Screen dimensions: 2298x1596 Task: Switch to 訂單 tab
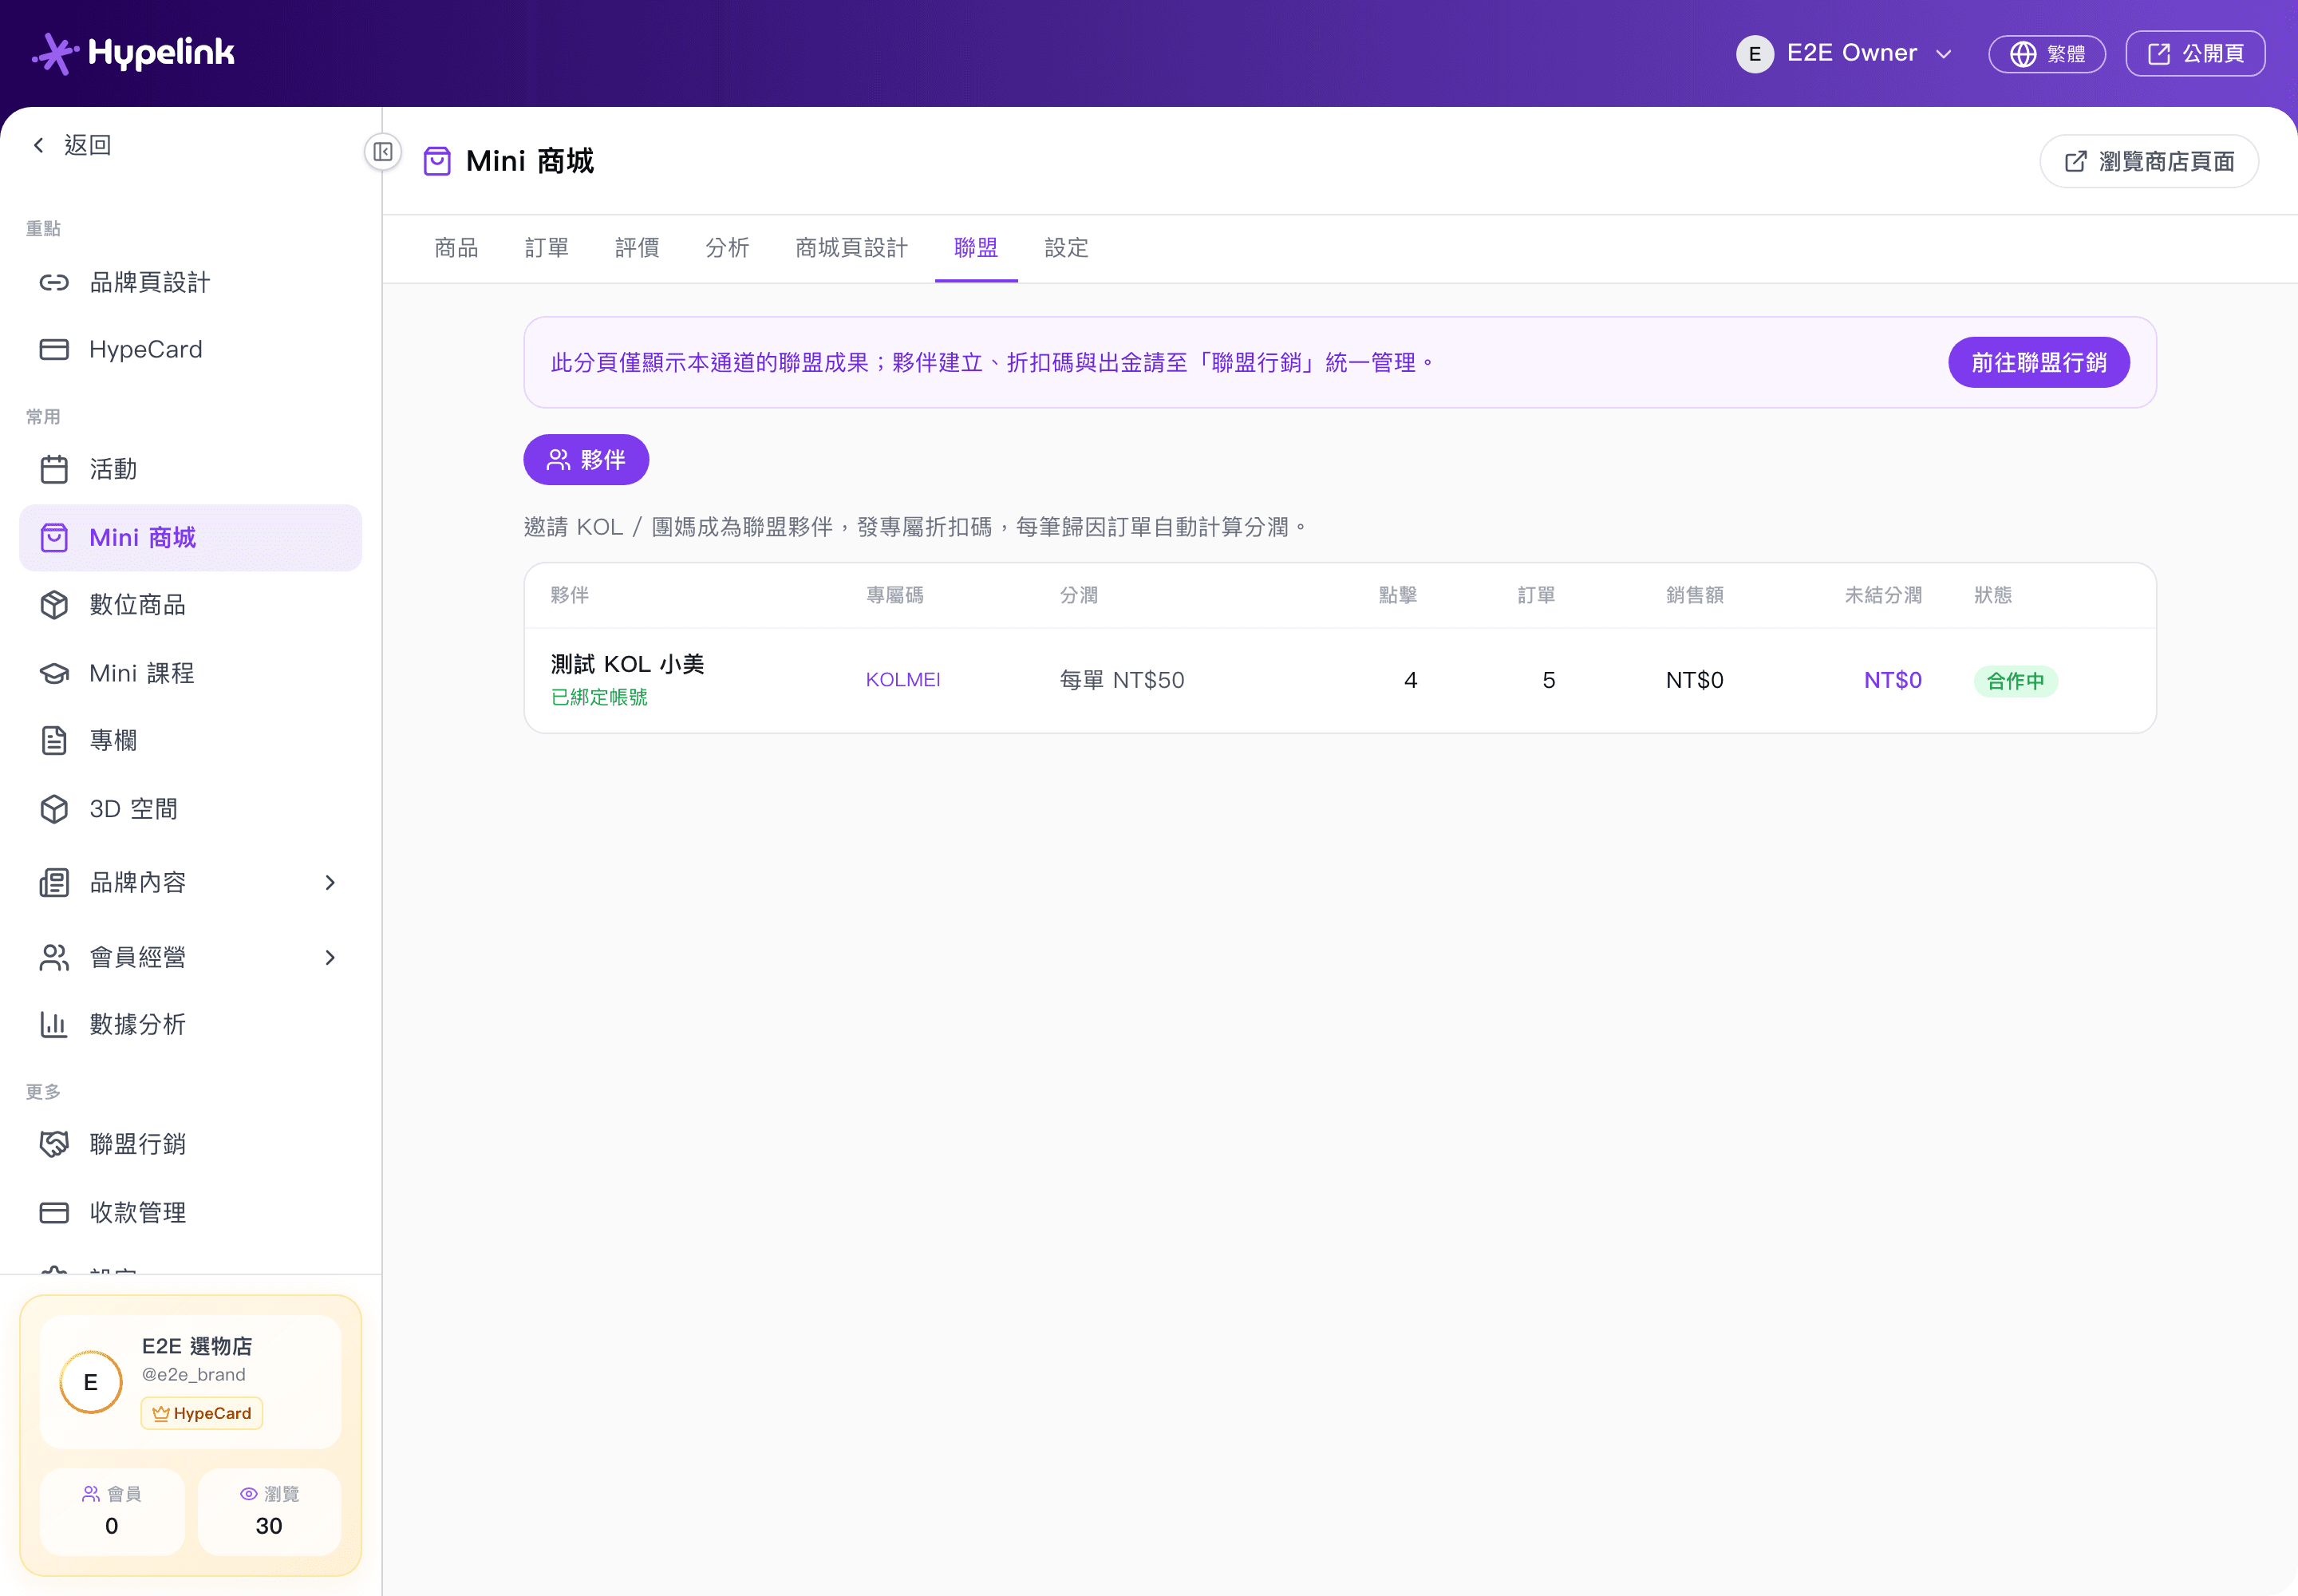point(546,248)
